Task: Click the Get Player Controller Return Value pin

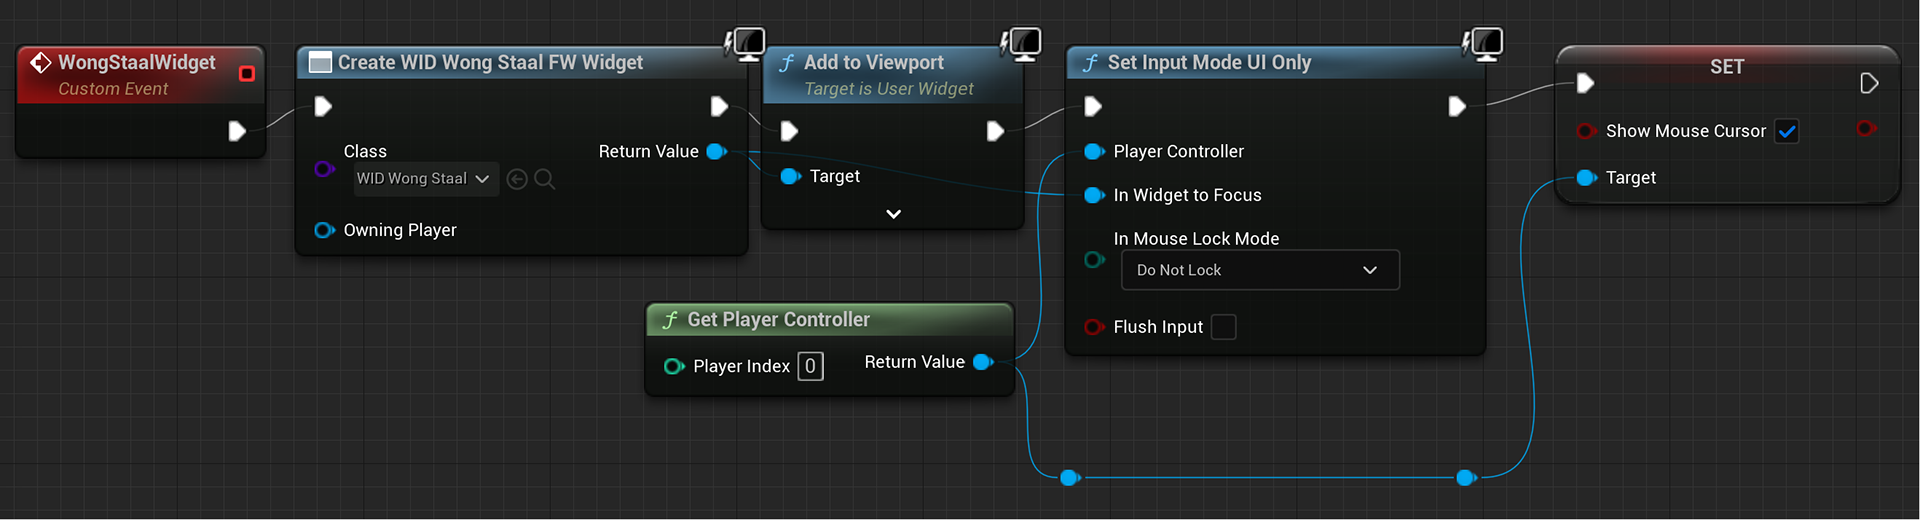Action: [x=982, y=362]
